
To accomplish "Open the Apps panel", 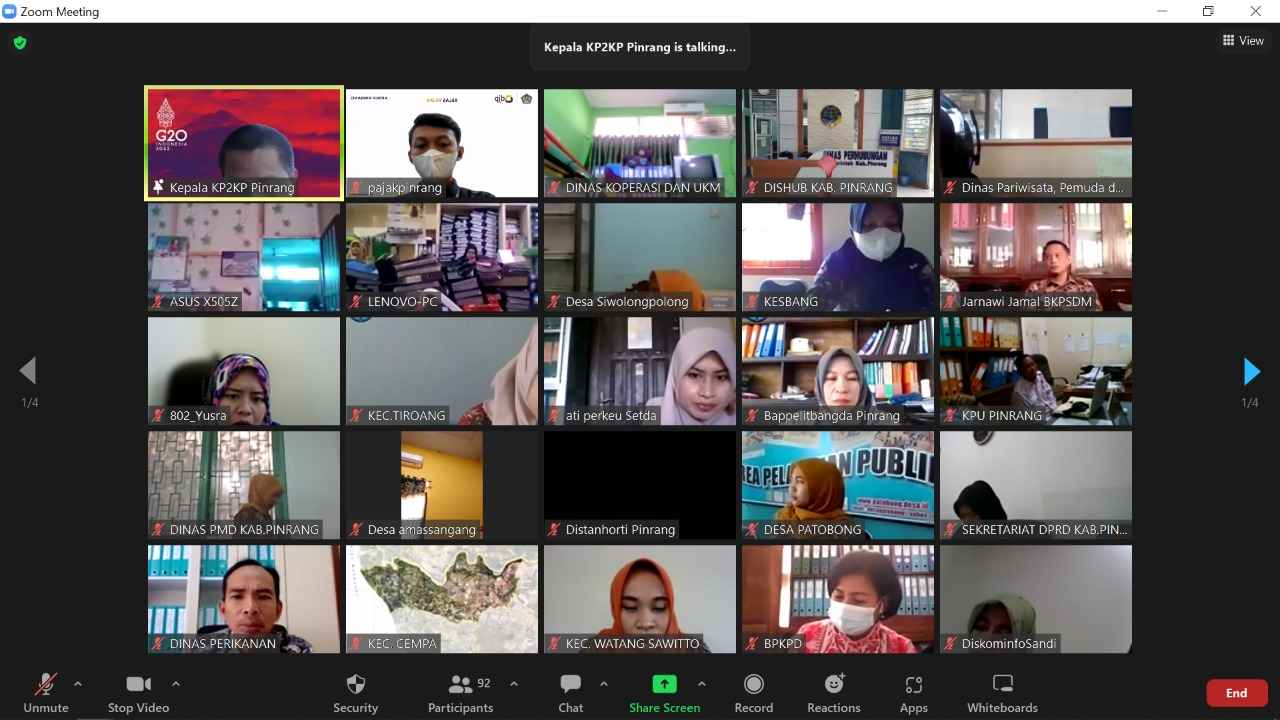I will click(x=913, y=693).
